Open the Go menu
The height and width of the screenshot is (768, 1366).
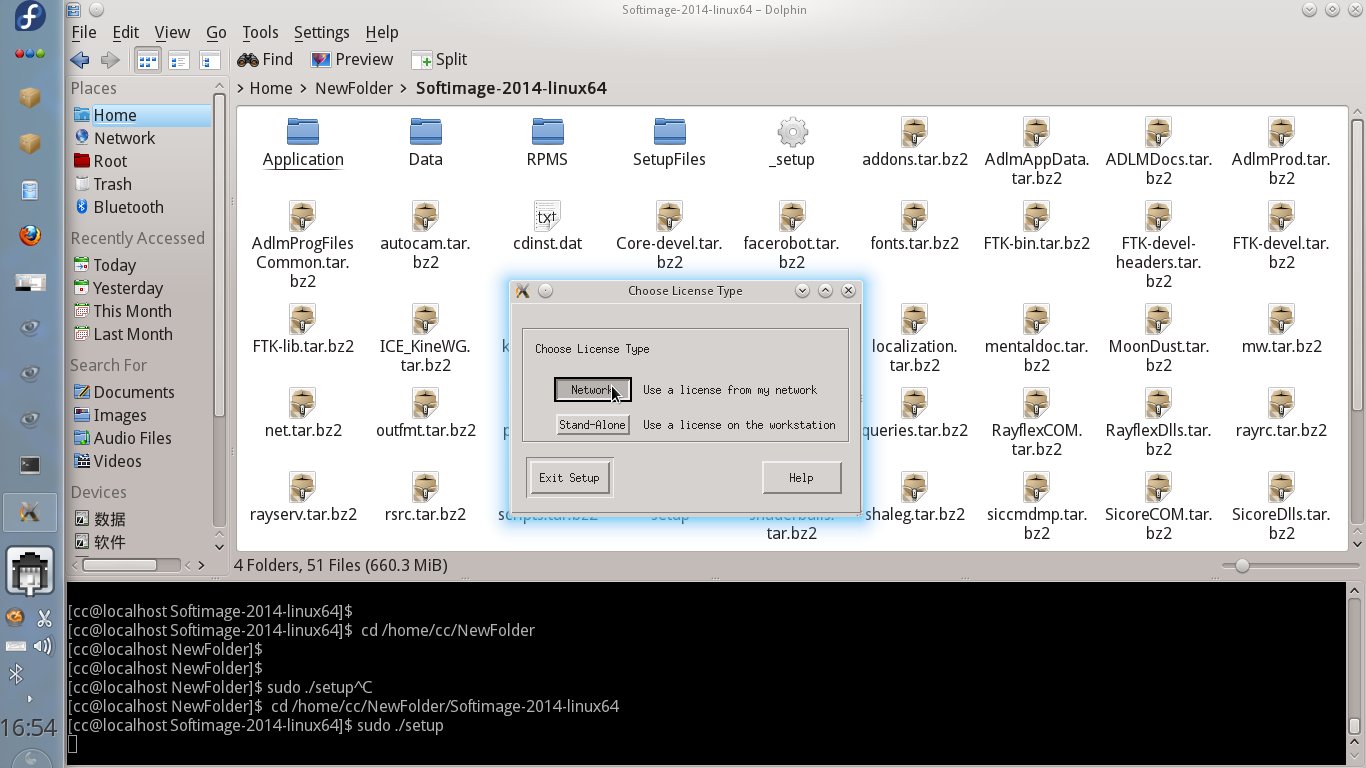pyautogui.click(x=216, y=32)
